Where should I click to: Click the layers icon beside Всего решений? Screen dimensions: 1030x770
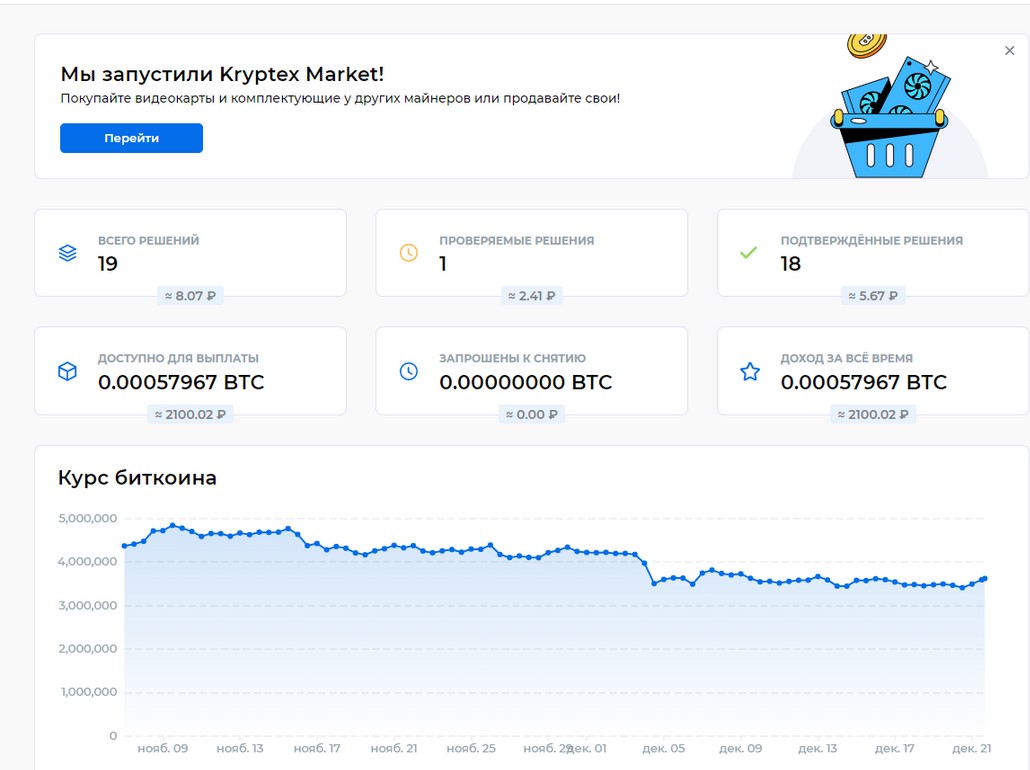(x=68, y=253)
